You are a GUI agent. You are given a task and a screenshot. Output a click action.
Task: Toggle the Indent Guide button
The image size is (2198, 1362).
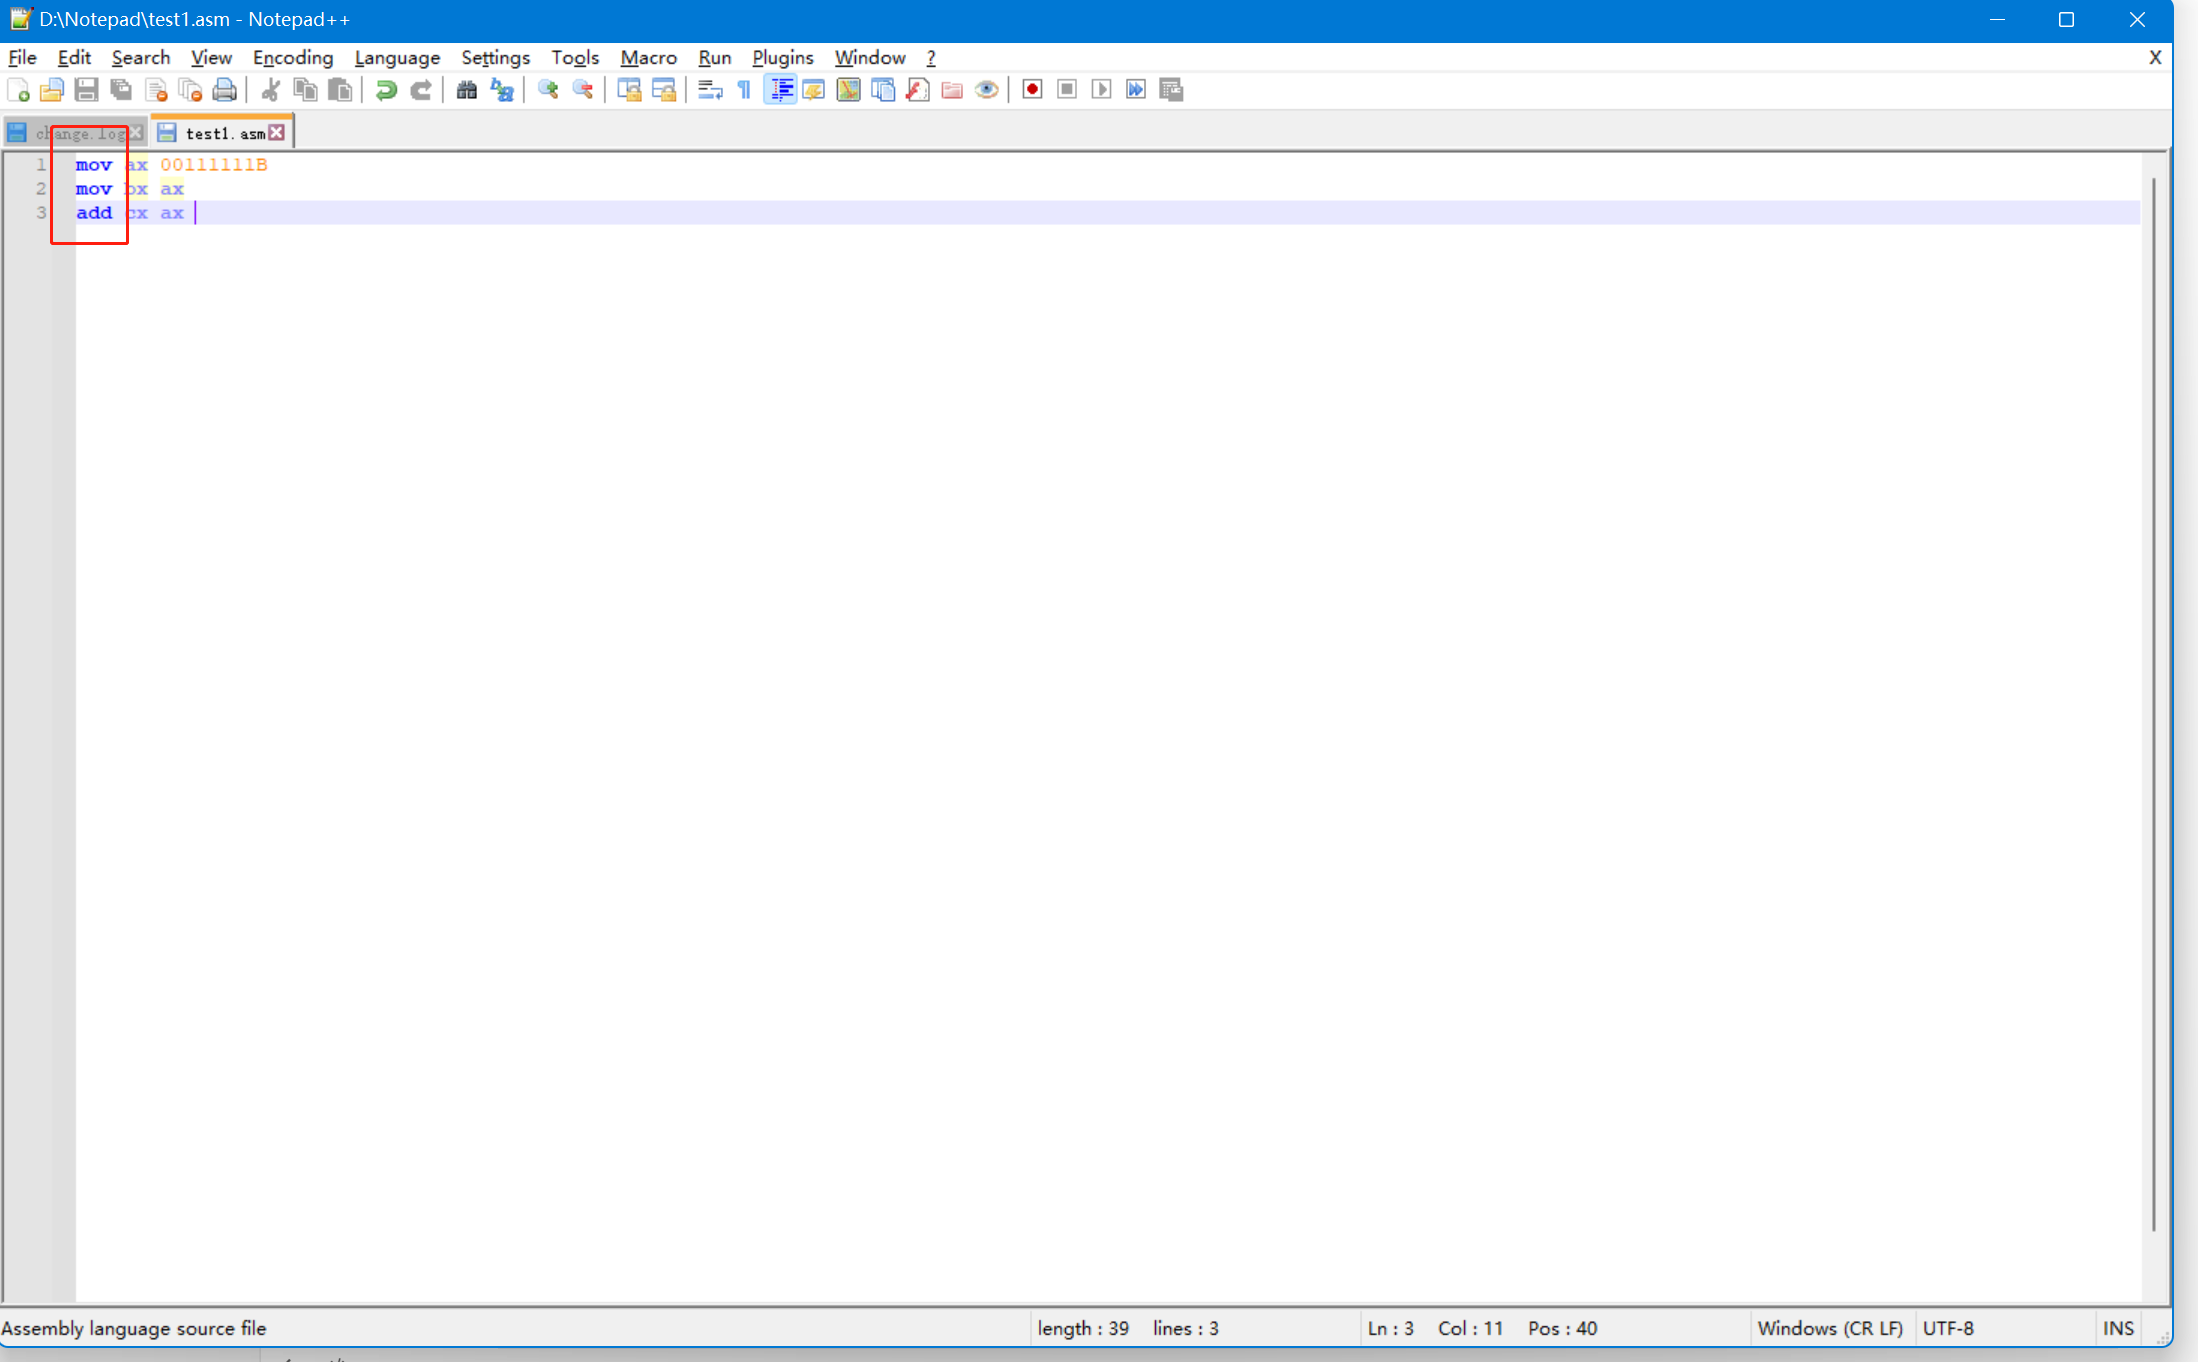point(780,90)
